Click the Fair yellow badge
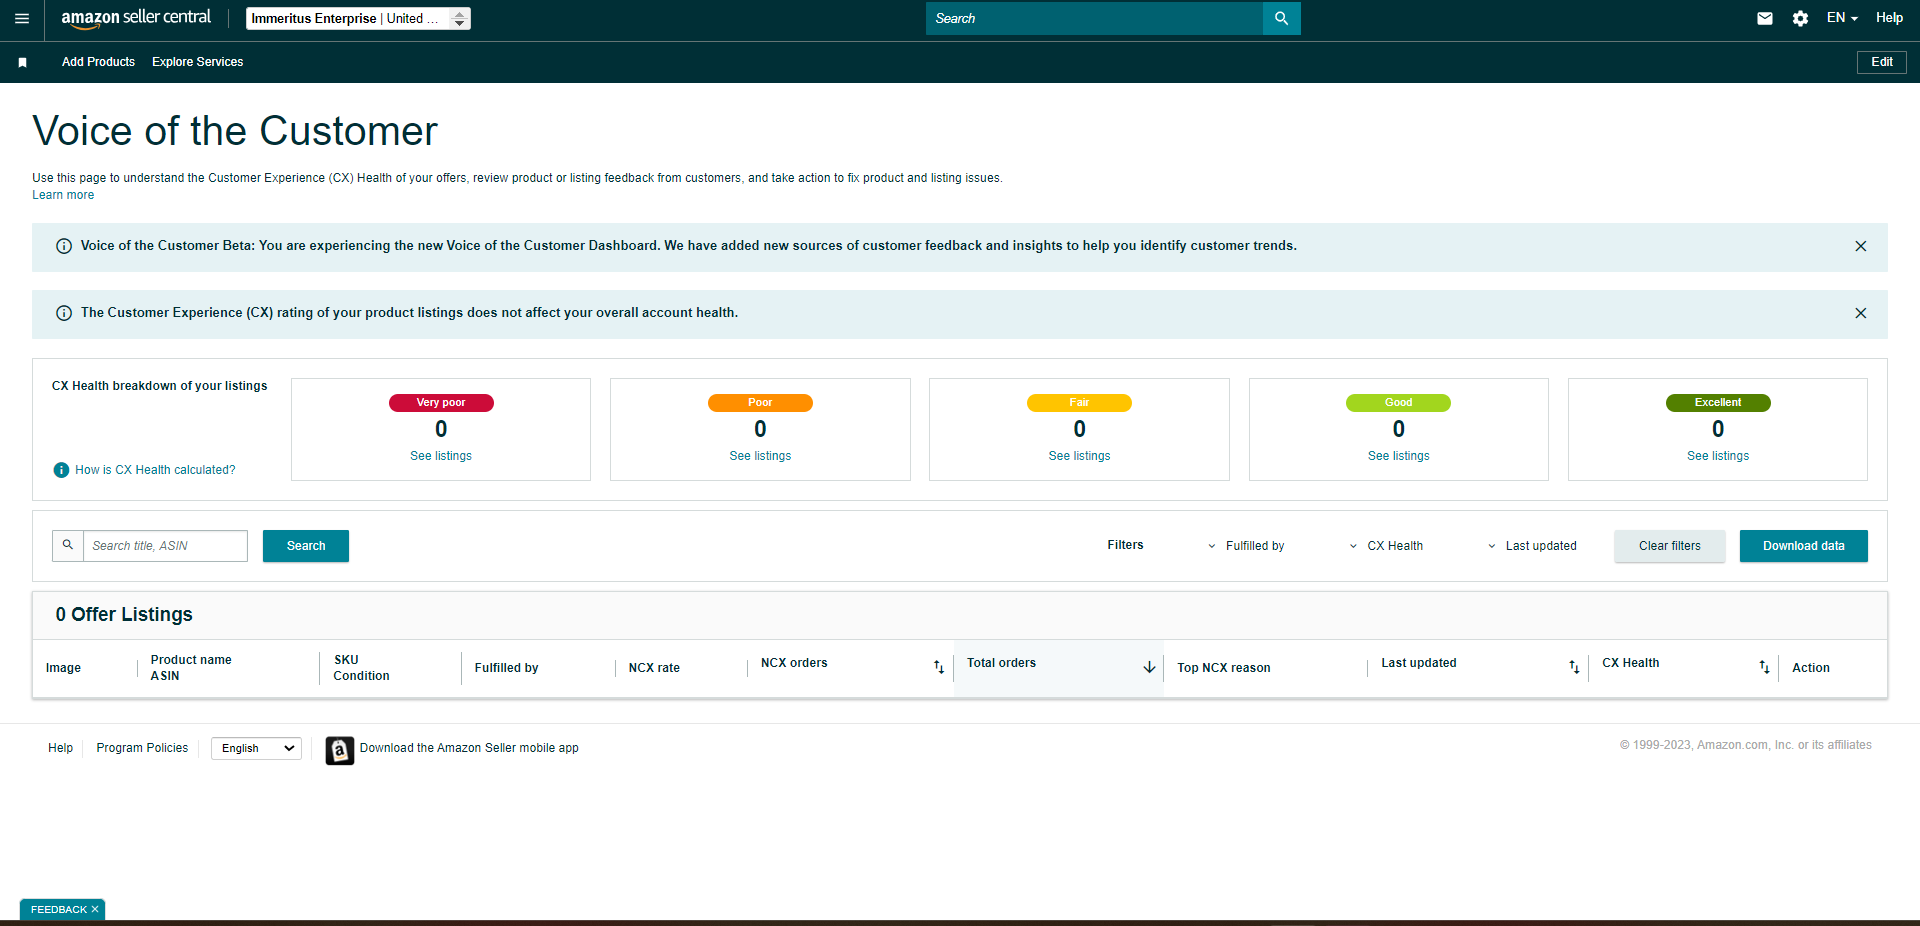This screenshot has width=1920, height=926. coord(1079,403)
